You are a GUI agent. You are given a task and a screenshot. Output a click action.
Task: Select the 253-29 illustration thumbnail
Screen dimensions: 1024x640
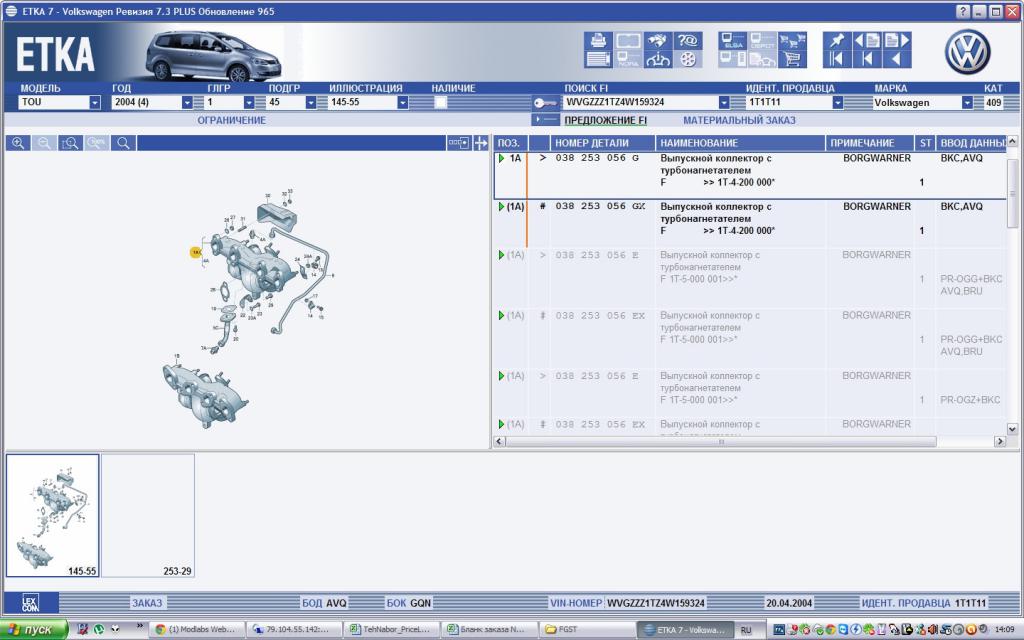coord(148,516)
